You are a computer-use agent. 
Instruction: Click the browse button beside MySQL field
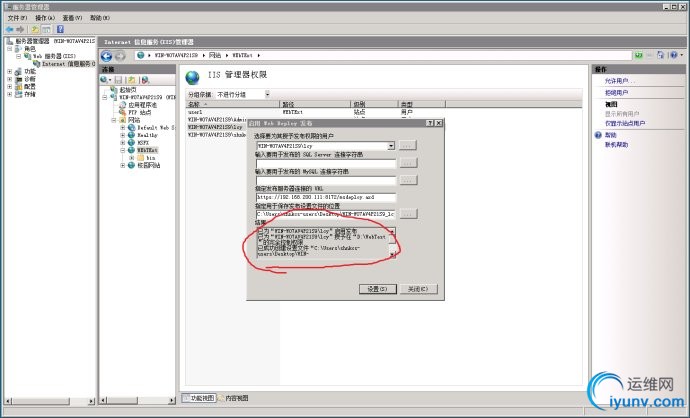pyautogui.click(x=408, y=180)
